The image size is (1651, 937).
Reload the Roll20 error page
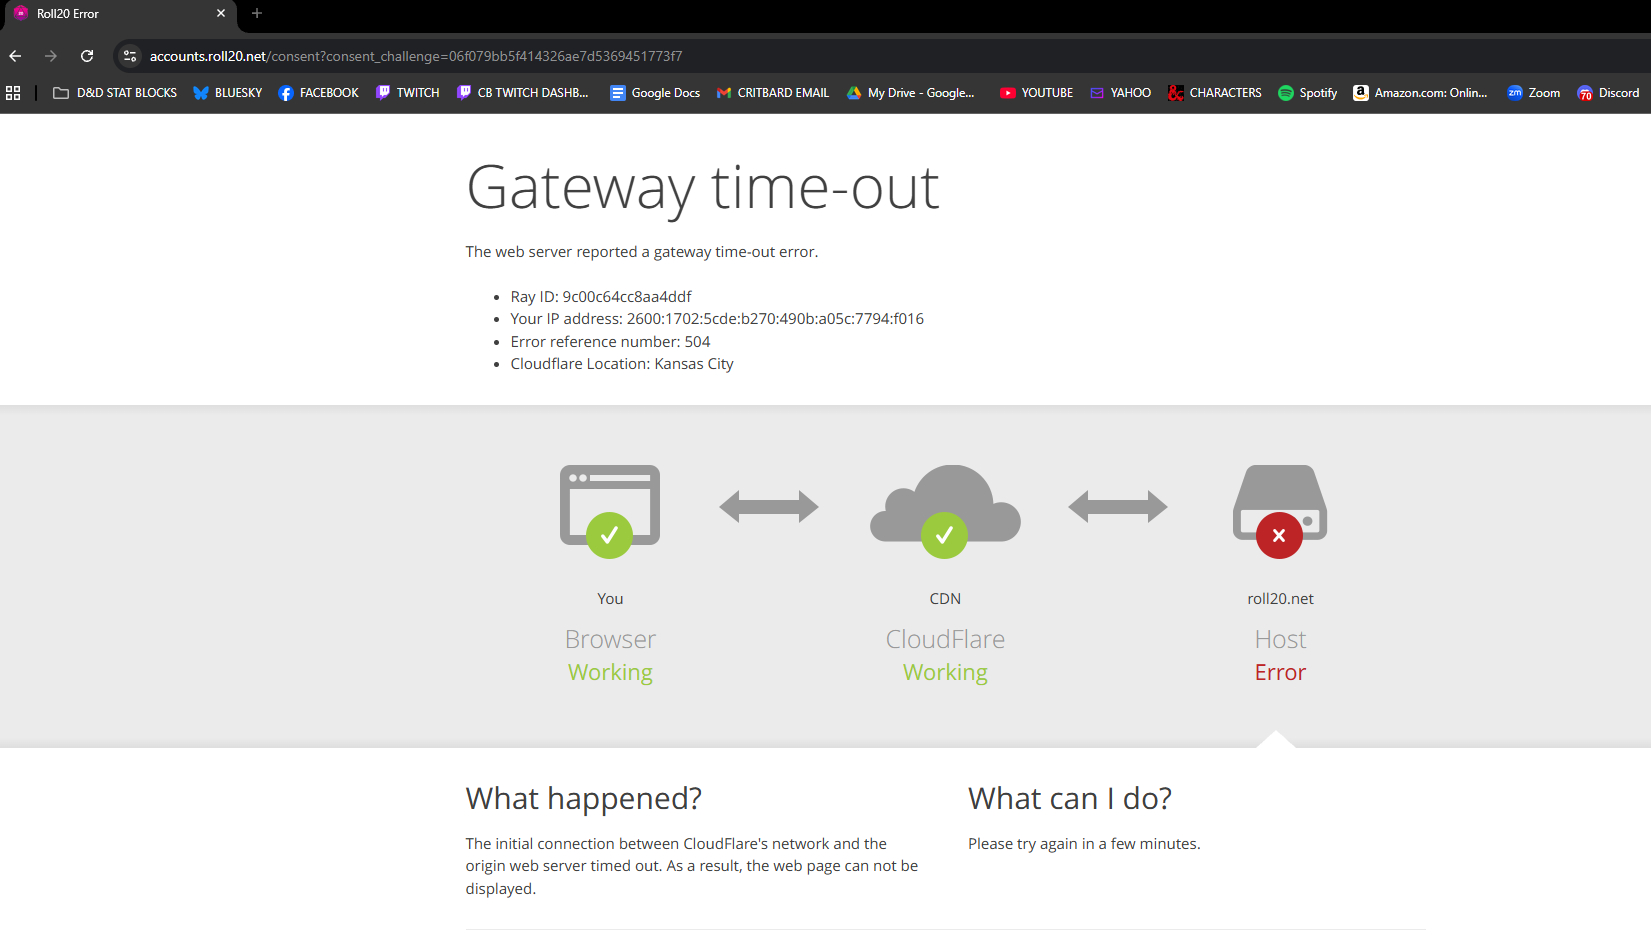[87, 56]
